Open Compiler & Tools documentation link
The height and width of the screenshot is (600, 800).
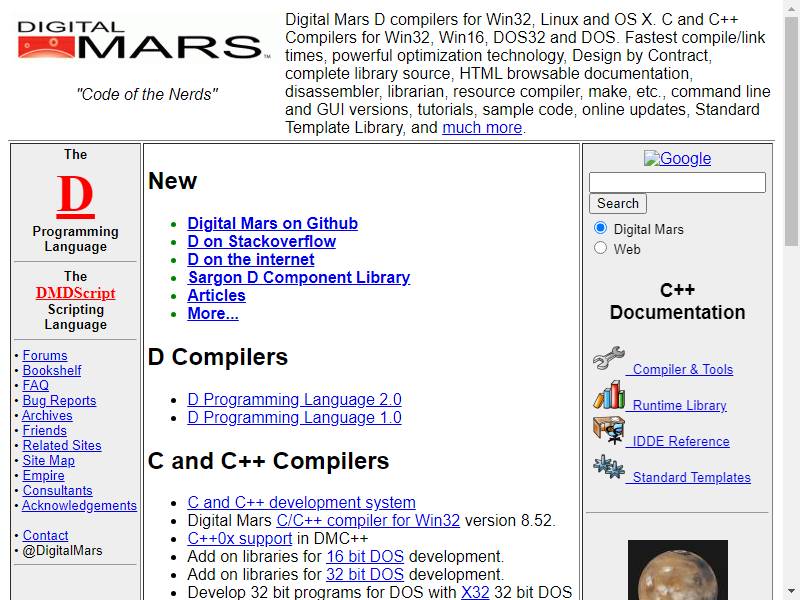pos(683,369)
